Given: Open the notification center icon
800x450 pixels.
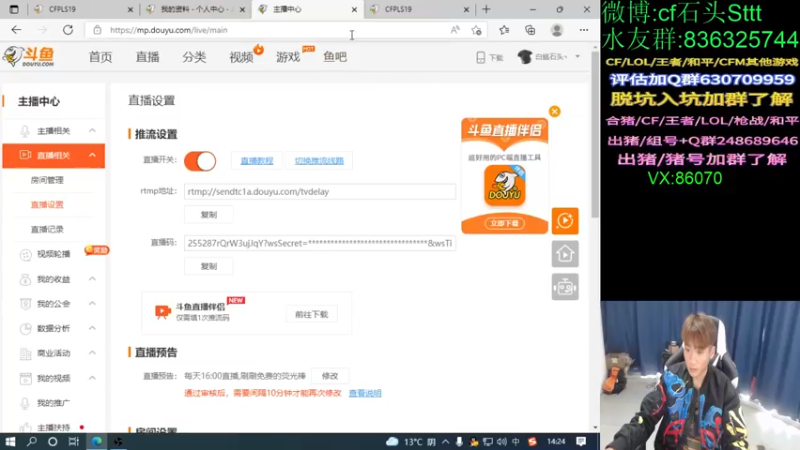Looking at the screenshot, I should click(x=581, y=441).
